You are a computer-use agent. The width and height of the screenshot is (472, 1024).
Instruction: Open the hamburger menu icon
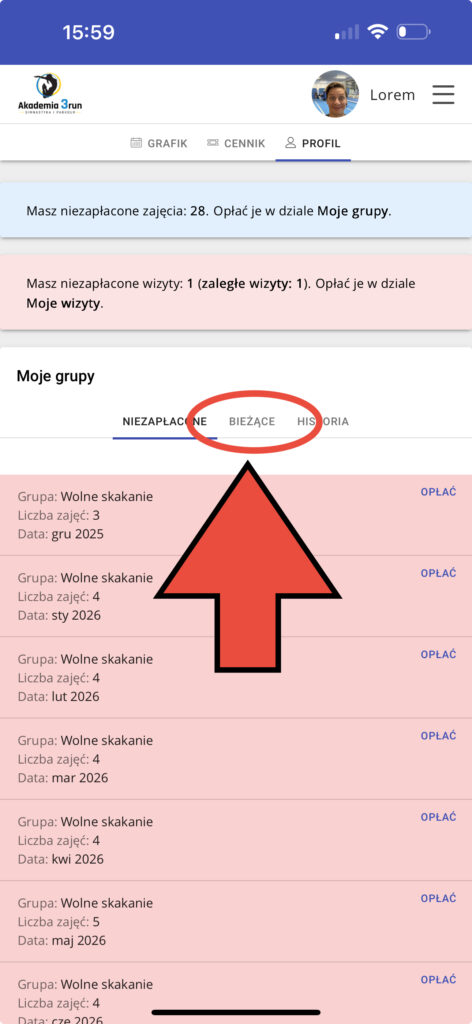tap(443, 95)
